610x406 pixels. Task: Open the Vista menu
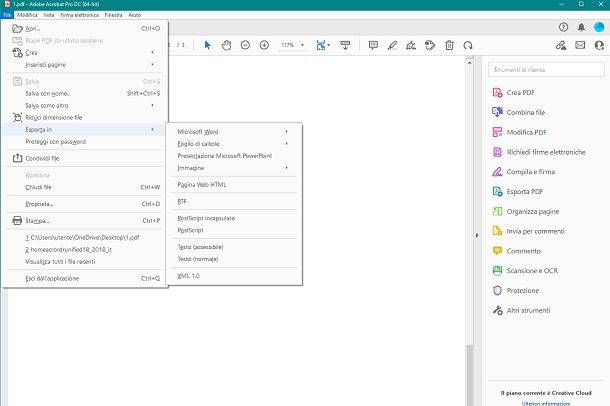click(x=49, y=15)
